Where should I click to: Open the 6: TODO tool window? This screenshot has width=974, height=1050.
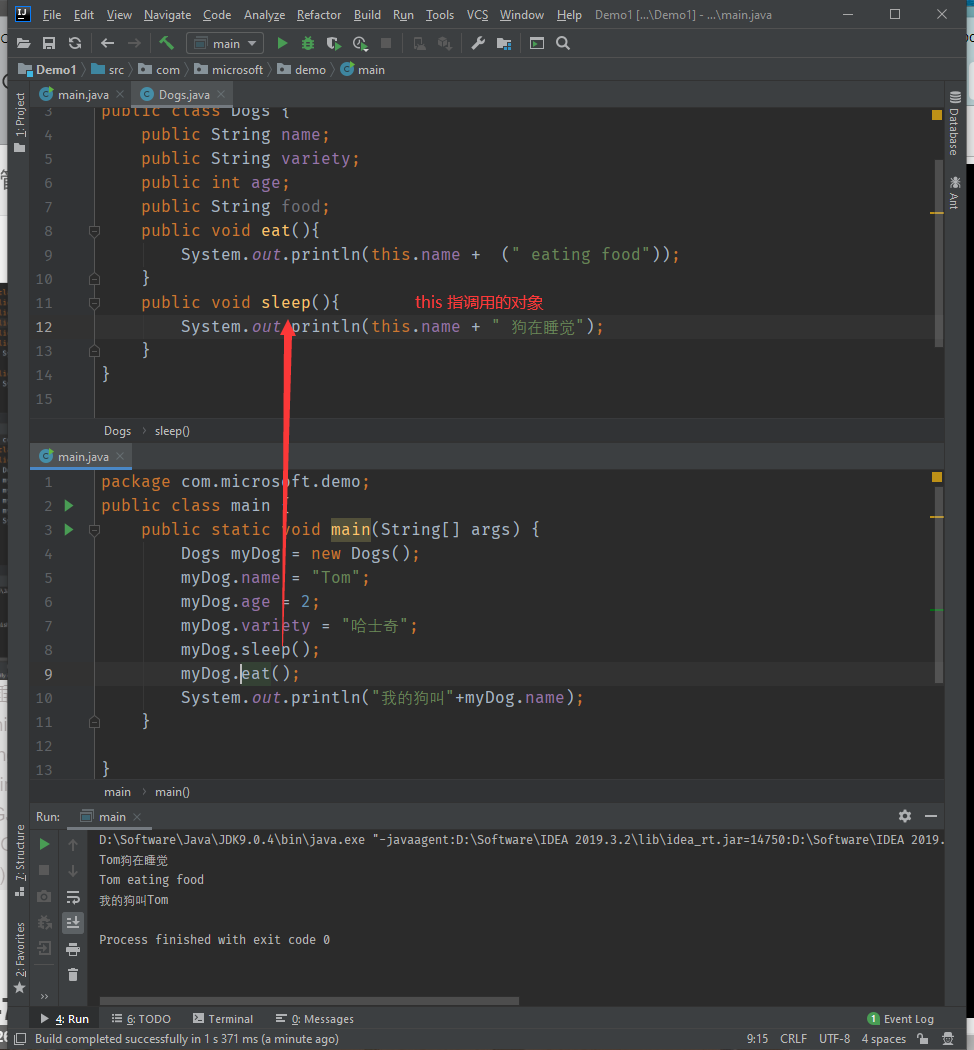[141, 1019]
